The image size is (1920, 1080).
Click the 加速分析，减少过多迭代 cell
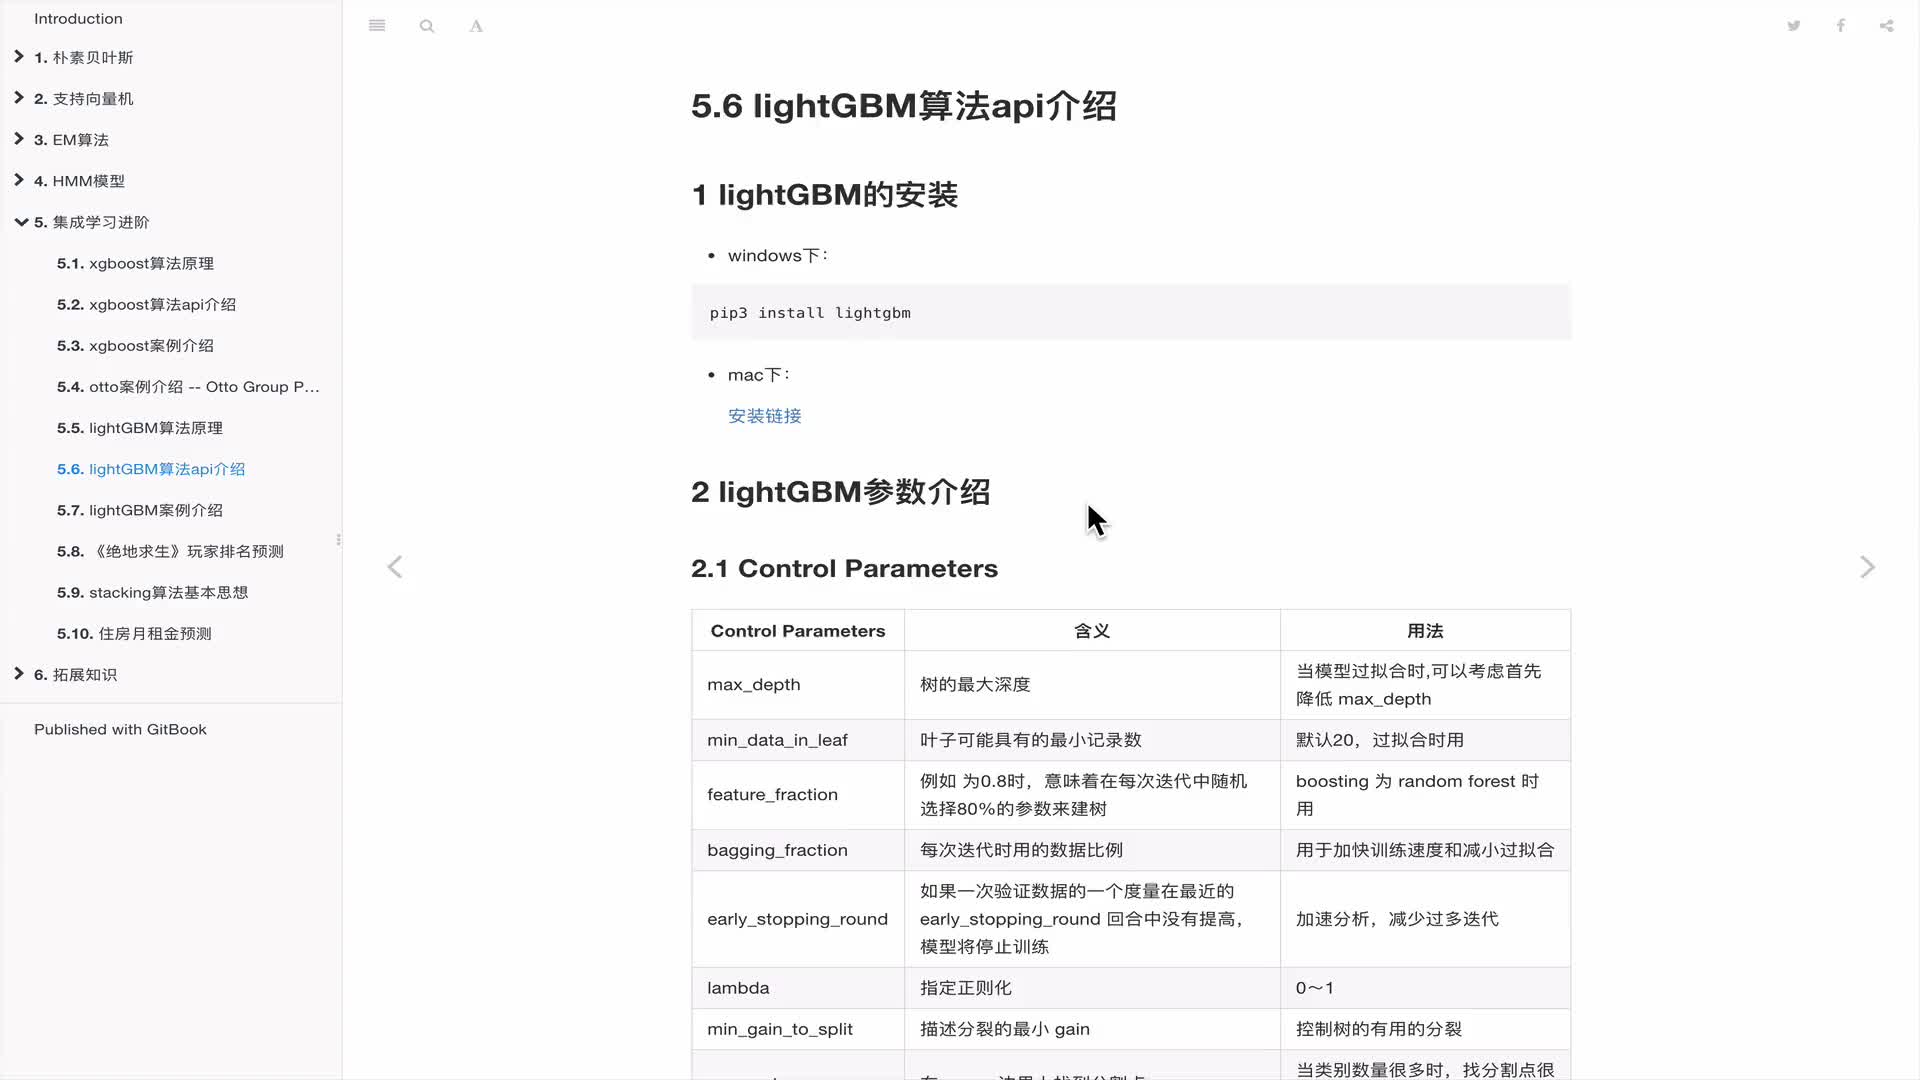coord(1425,919)
